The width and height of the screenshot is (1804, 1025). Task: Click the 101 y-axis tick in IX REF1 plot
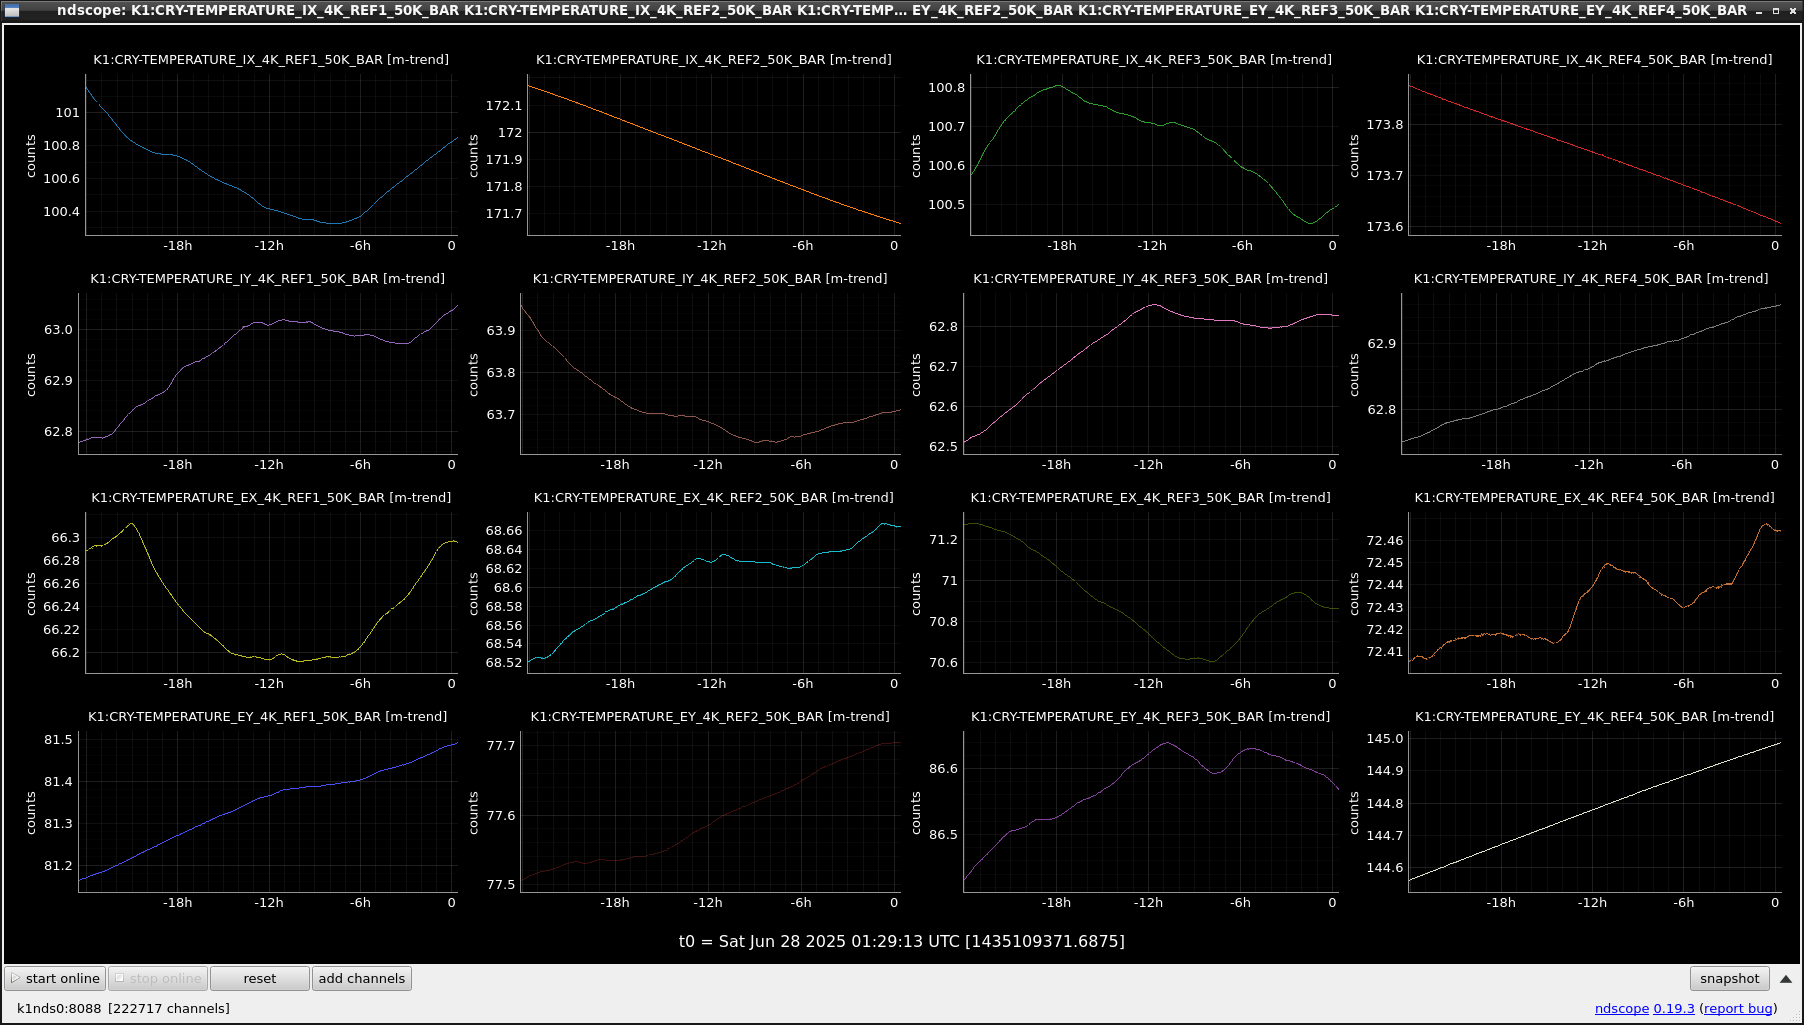tap(67, 112)
